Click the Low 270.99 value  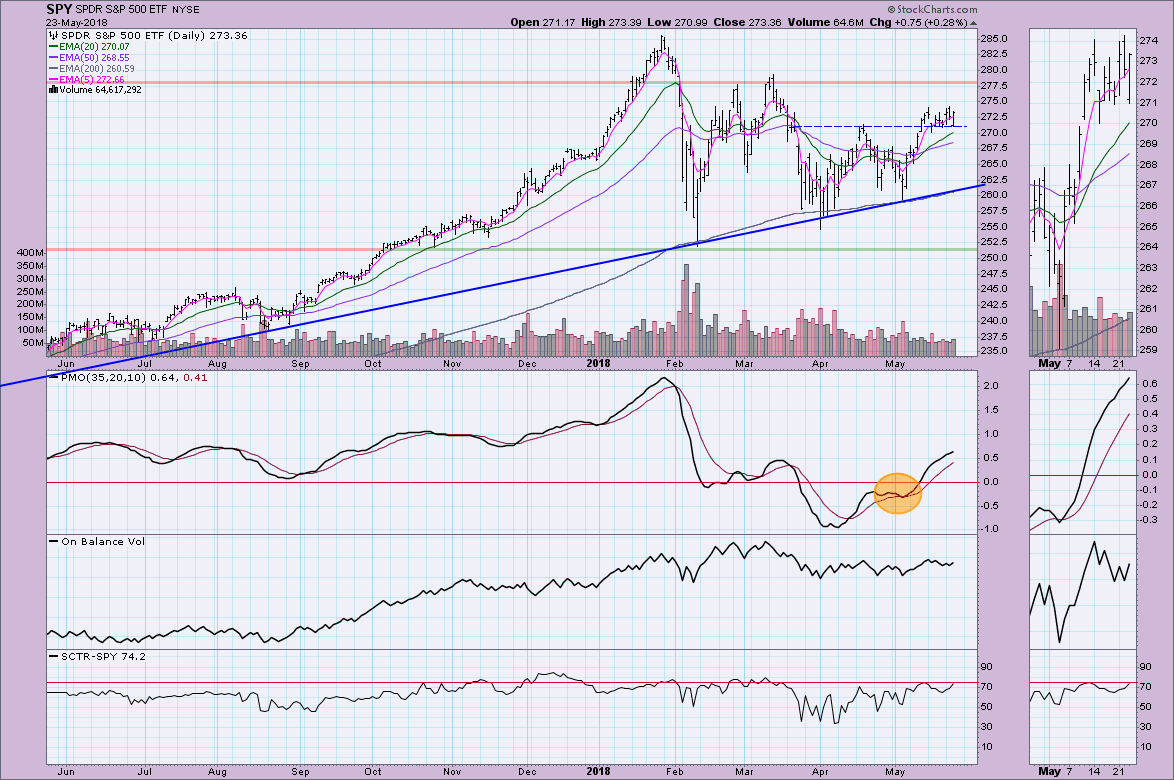[677, 22]
